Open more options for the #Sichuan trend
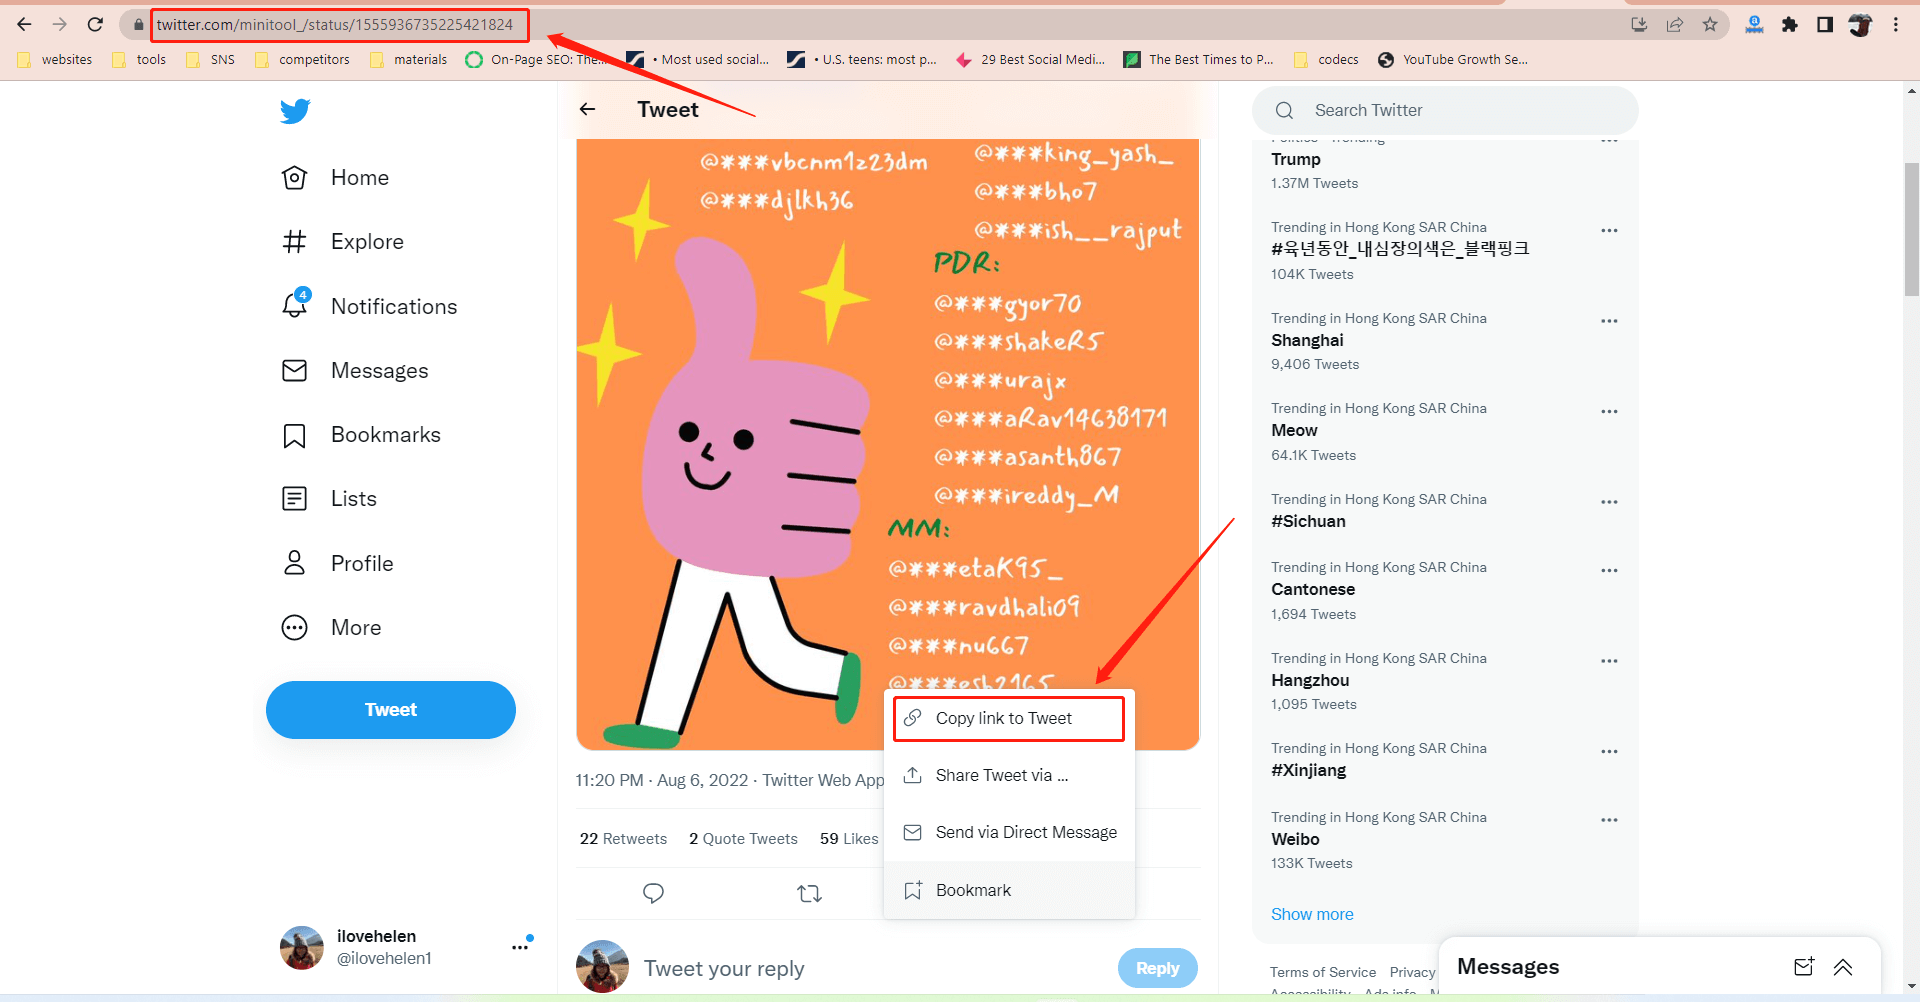Viewport: 1920px width, 1002px height. tap(1609, 502)
